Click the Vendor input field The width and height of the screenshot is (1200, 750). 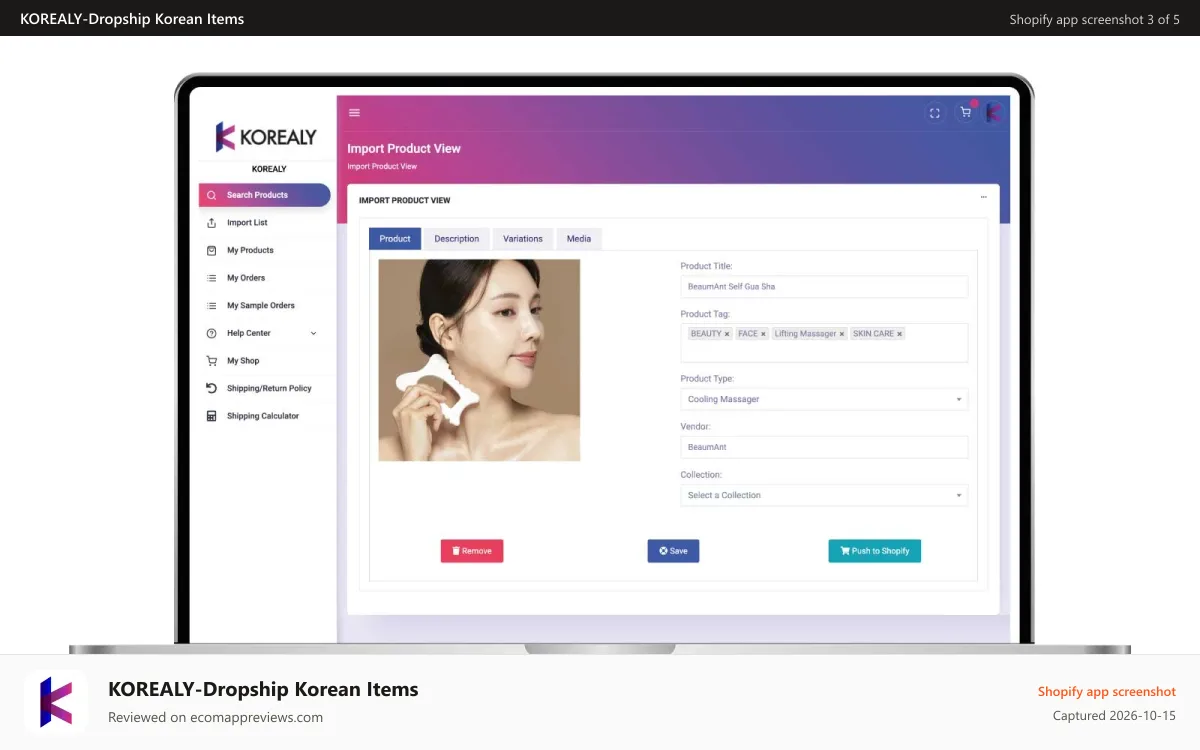pyautogui.click(x=824, y=447)
